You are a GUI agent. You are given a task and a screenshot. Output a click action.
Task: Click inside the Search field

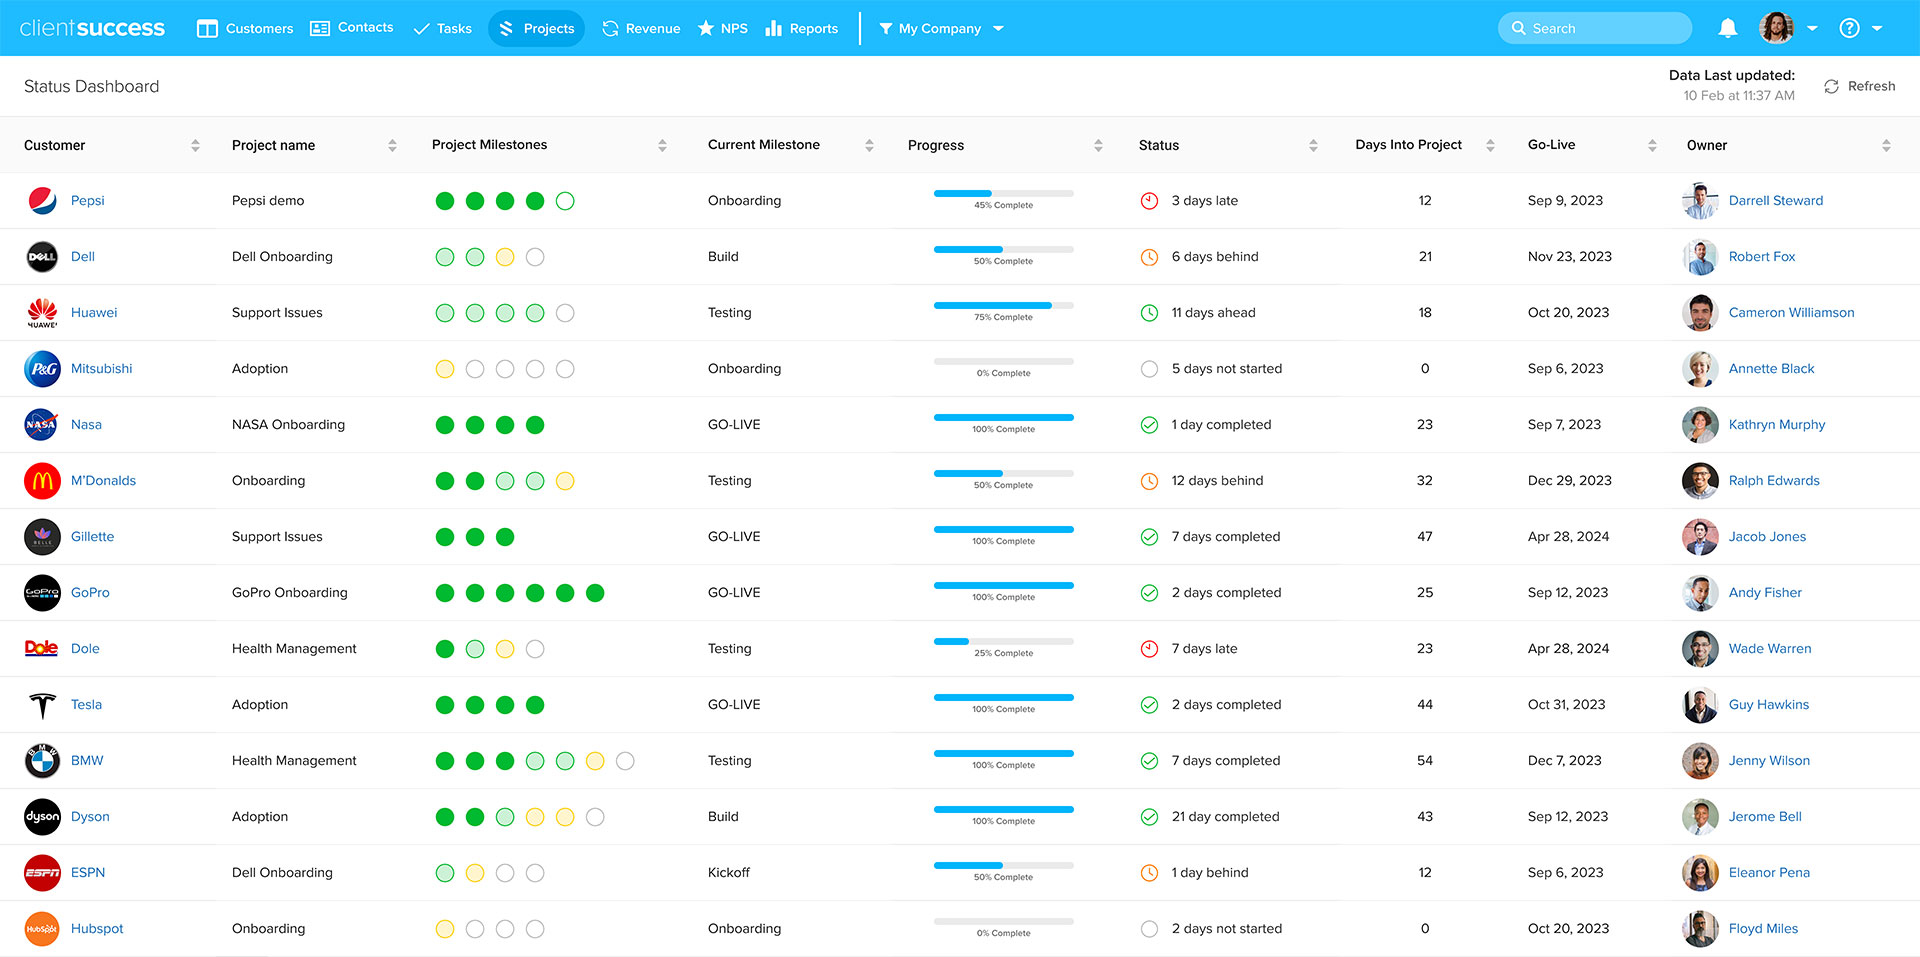1594,28
